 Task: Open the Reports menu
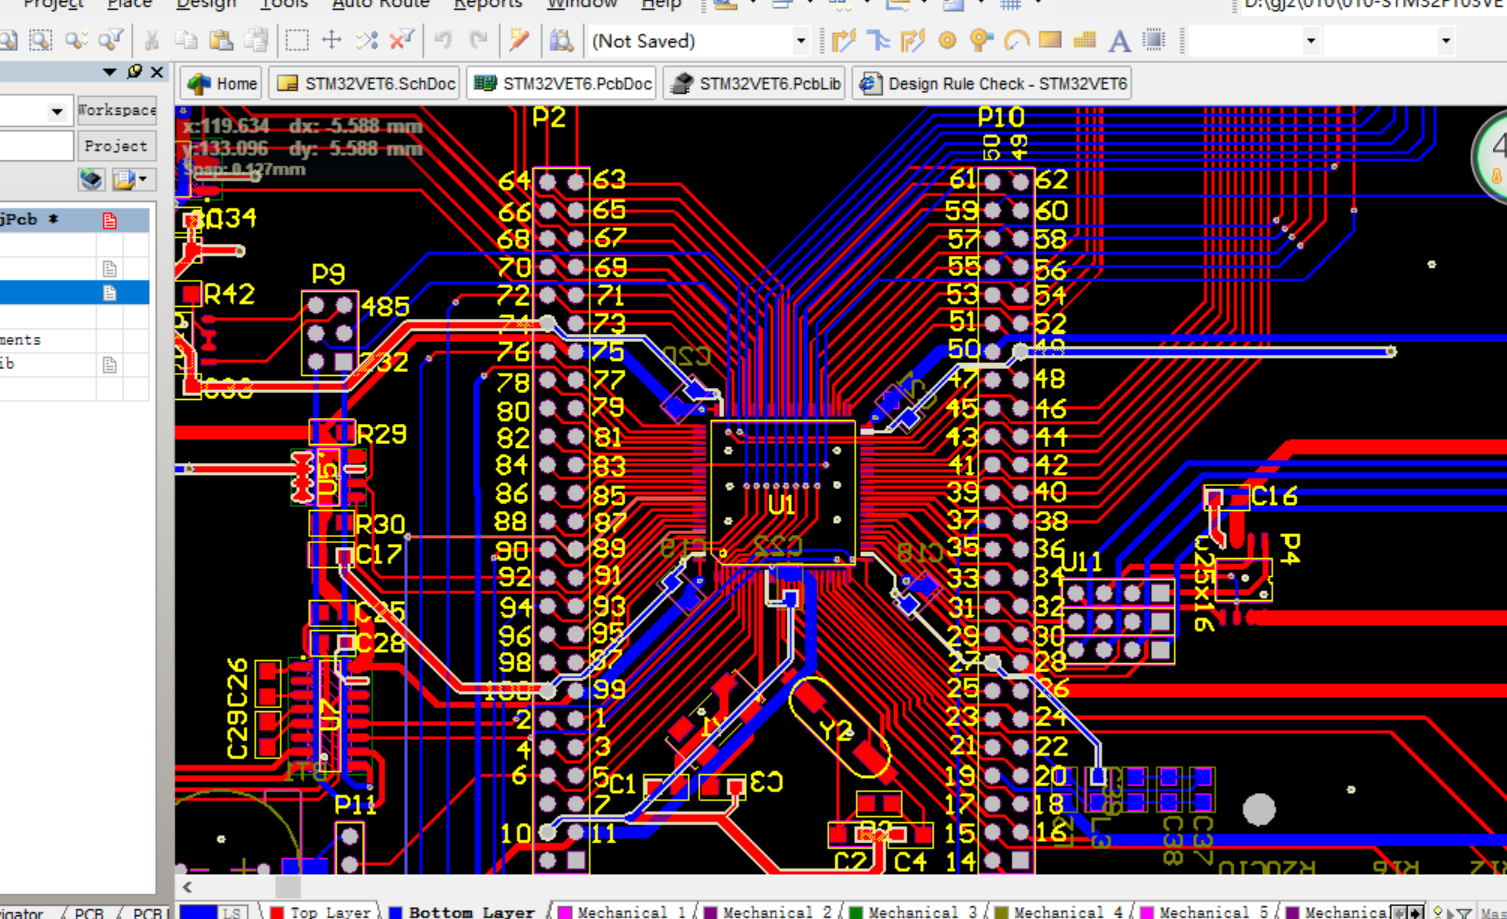coord(487,4)
